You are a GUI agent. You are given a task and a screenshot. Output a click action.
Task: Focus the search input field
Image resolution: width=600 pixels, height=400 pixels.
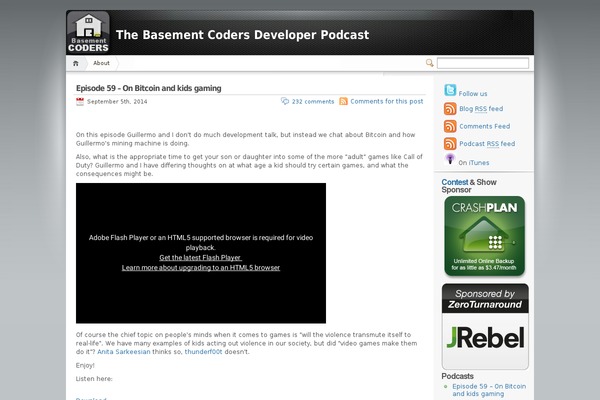[x=483, y=63]
